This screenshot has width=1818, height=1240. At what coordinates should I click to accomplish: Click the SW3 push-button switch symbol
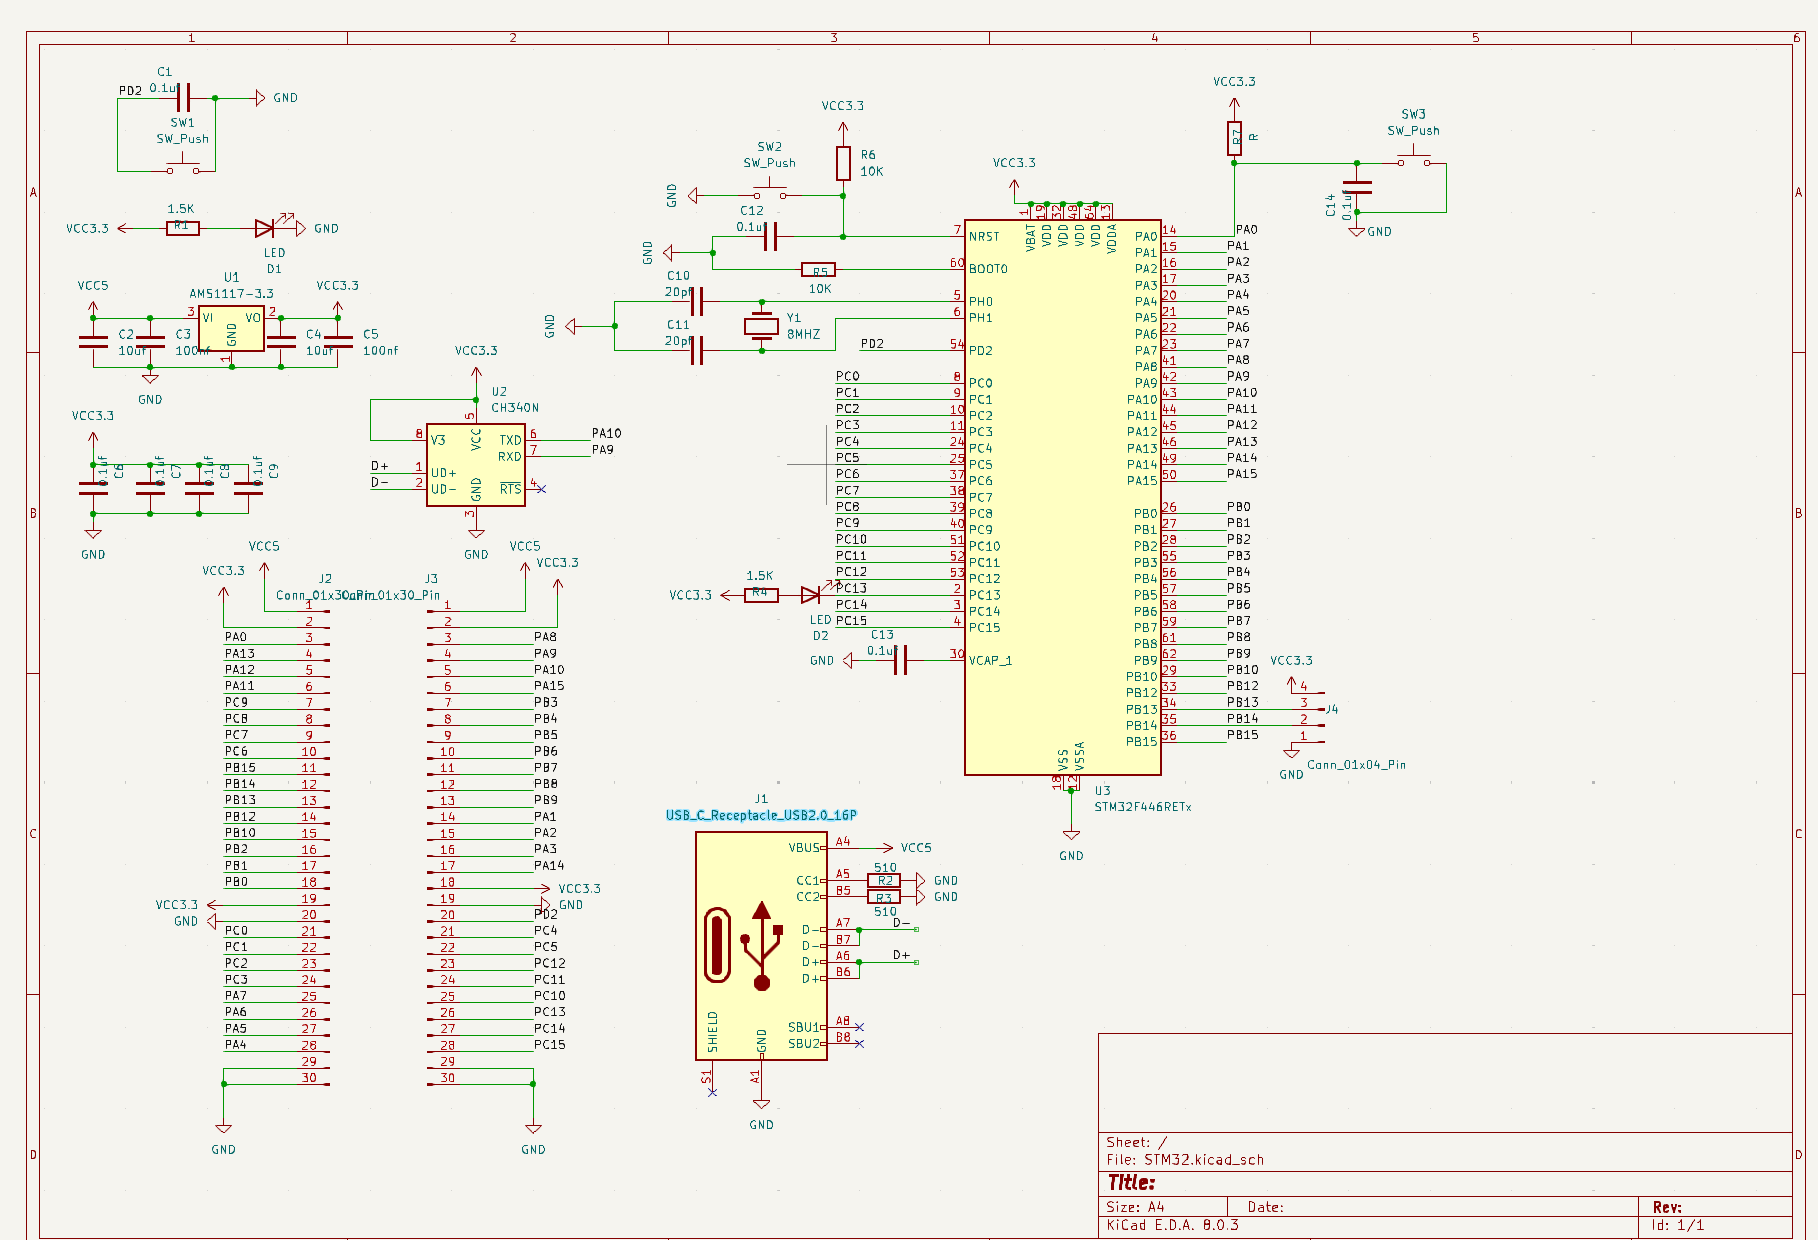click(1414, 159)
